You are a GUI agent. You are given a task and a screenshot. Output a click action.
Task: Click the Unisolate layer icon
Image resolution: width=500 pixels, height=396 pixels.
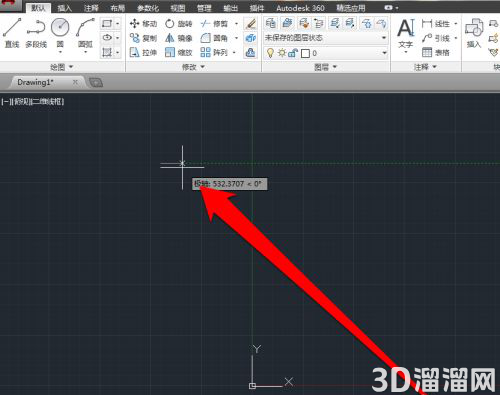pos(350,23)
